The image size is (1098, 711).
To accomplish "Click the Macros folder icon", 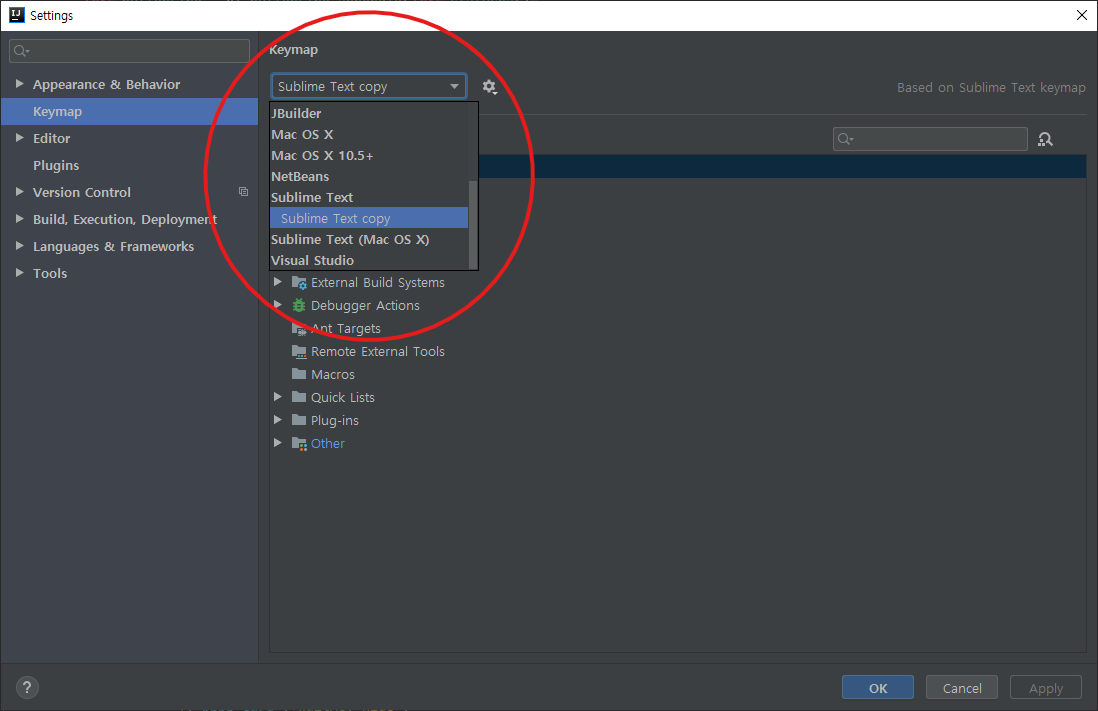I will [x=299, y=373].
